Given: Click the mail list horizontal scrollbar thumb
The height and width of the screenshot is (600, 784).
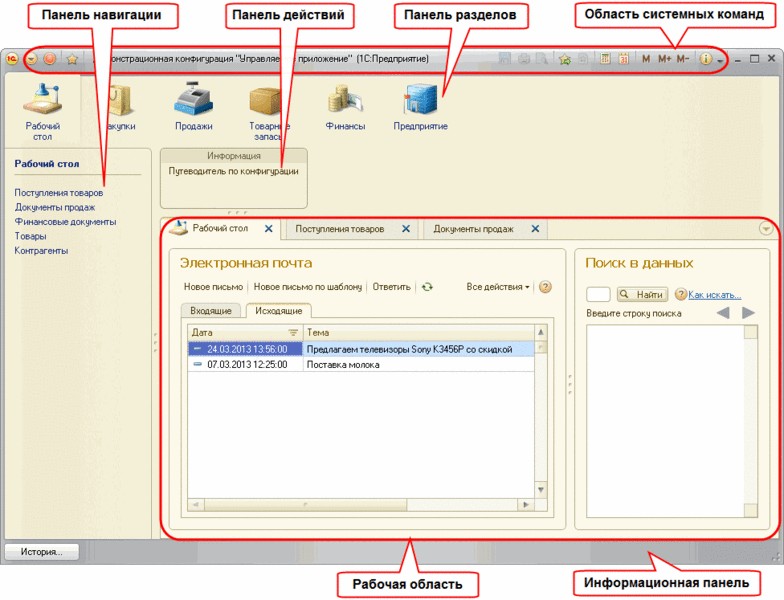Looking at the screenshot, I should pyautogui.click(x=306, y=504).
